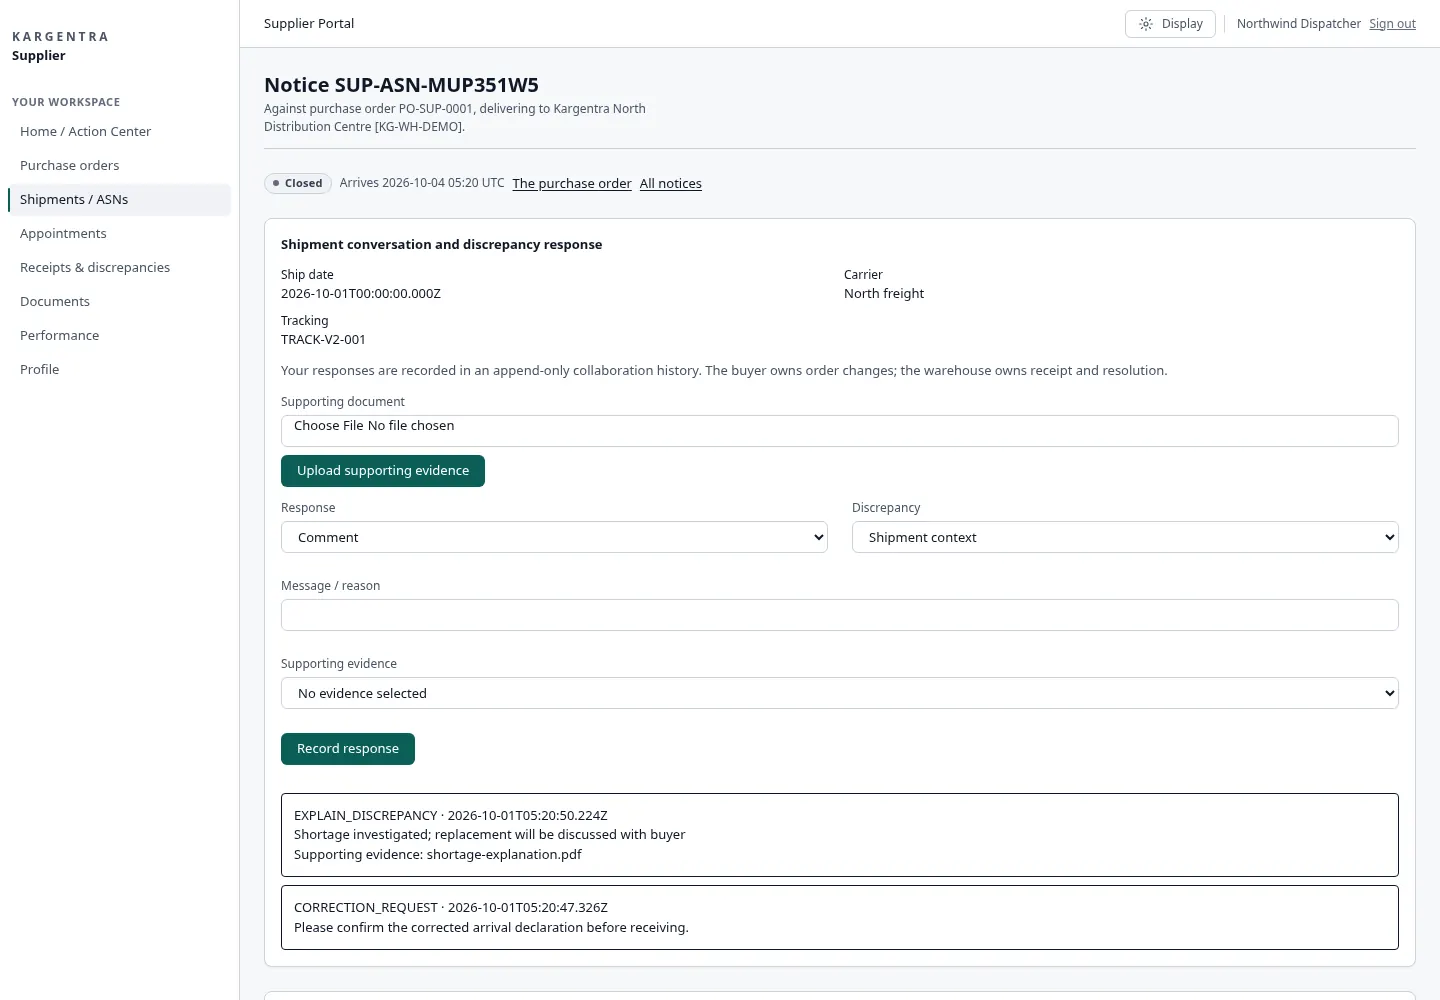Open Home / Action Center page

(119, 131)
